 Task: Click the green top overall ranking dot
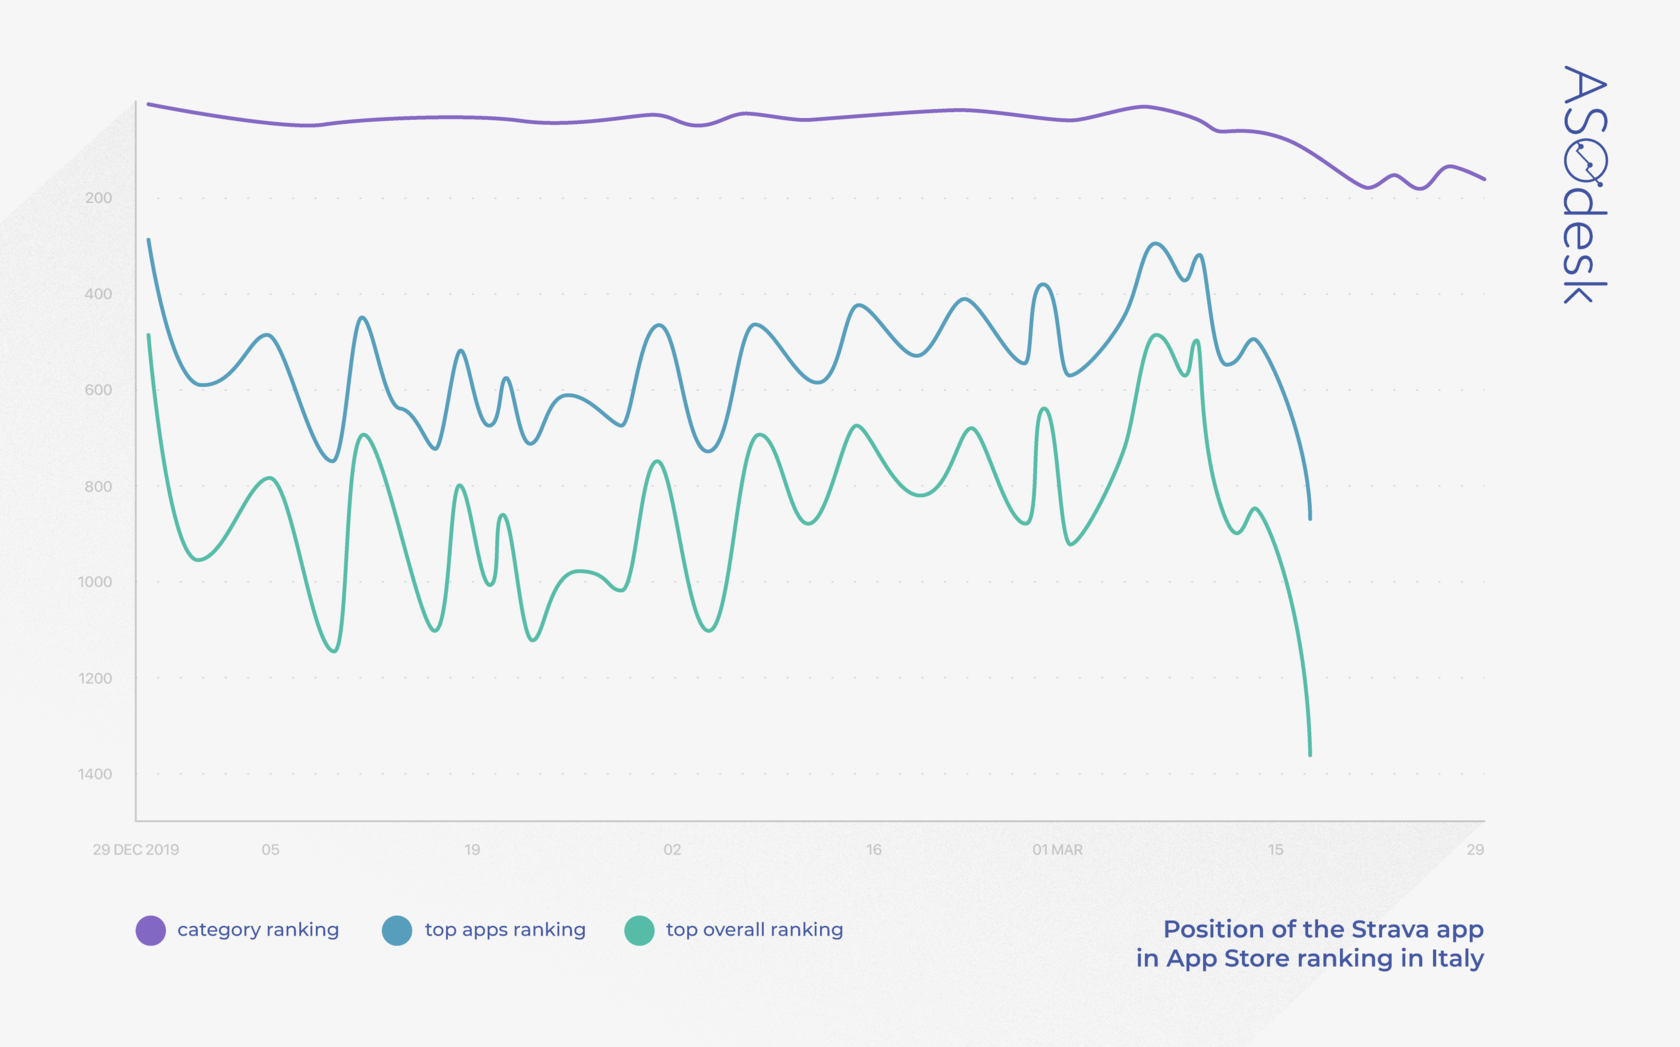639,930
